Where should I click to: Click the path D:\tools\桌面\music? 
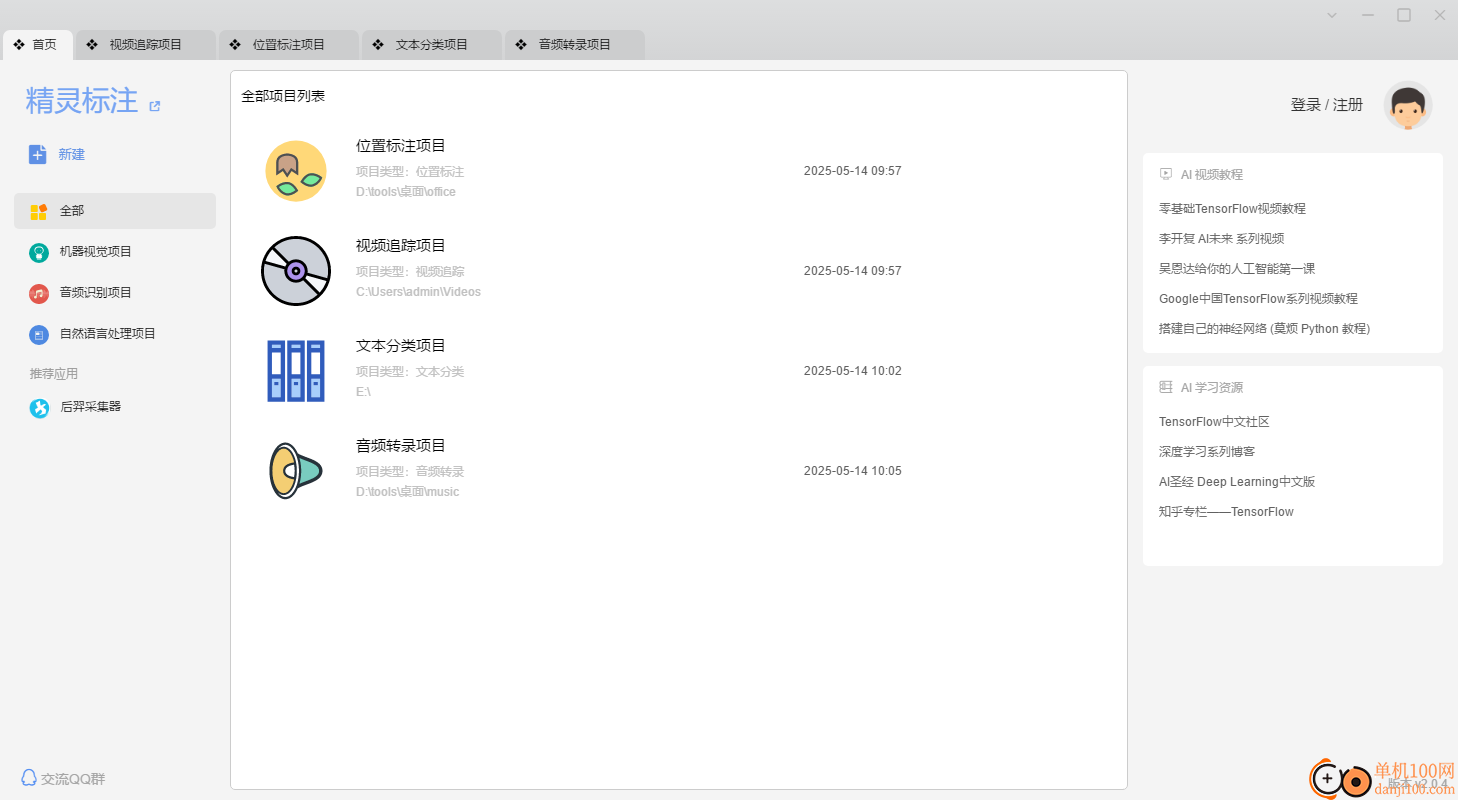click(408, 492)
